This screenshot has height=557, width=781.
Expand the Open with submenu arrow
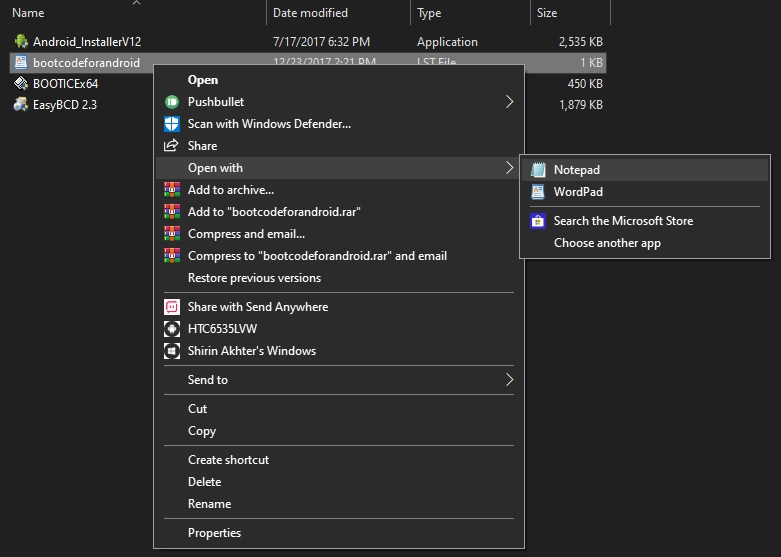509,168
